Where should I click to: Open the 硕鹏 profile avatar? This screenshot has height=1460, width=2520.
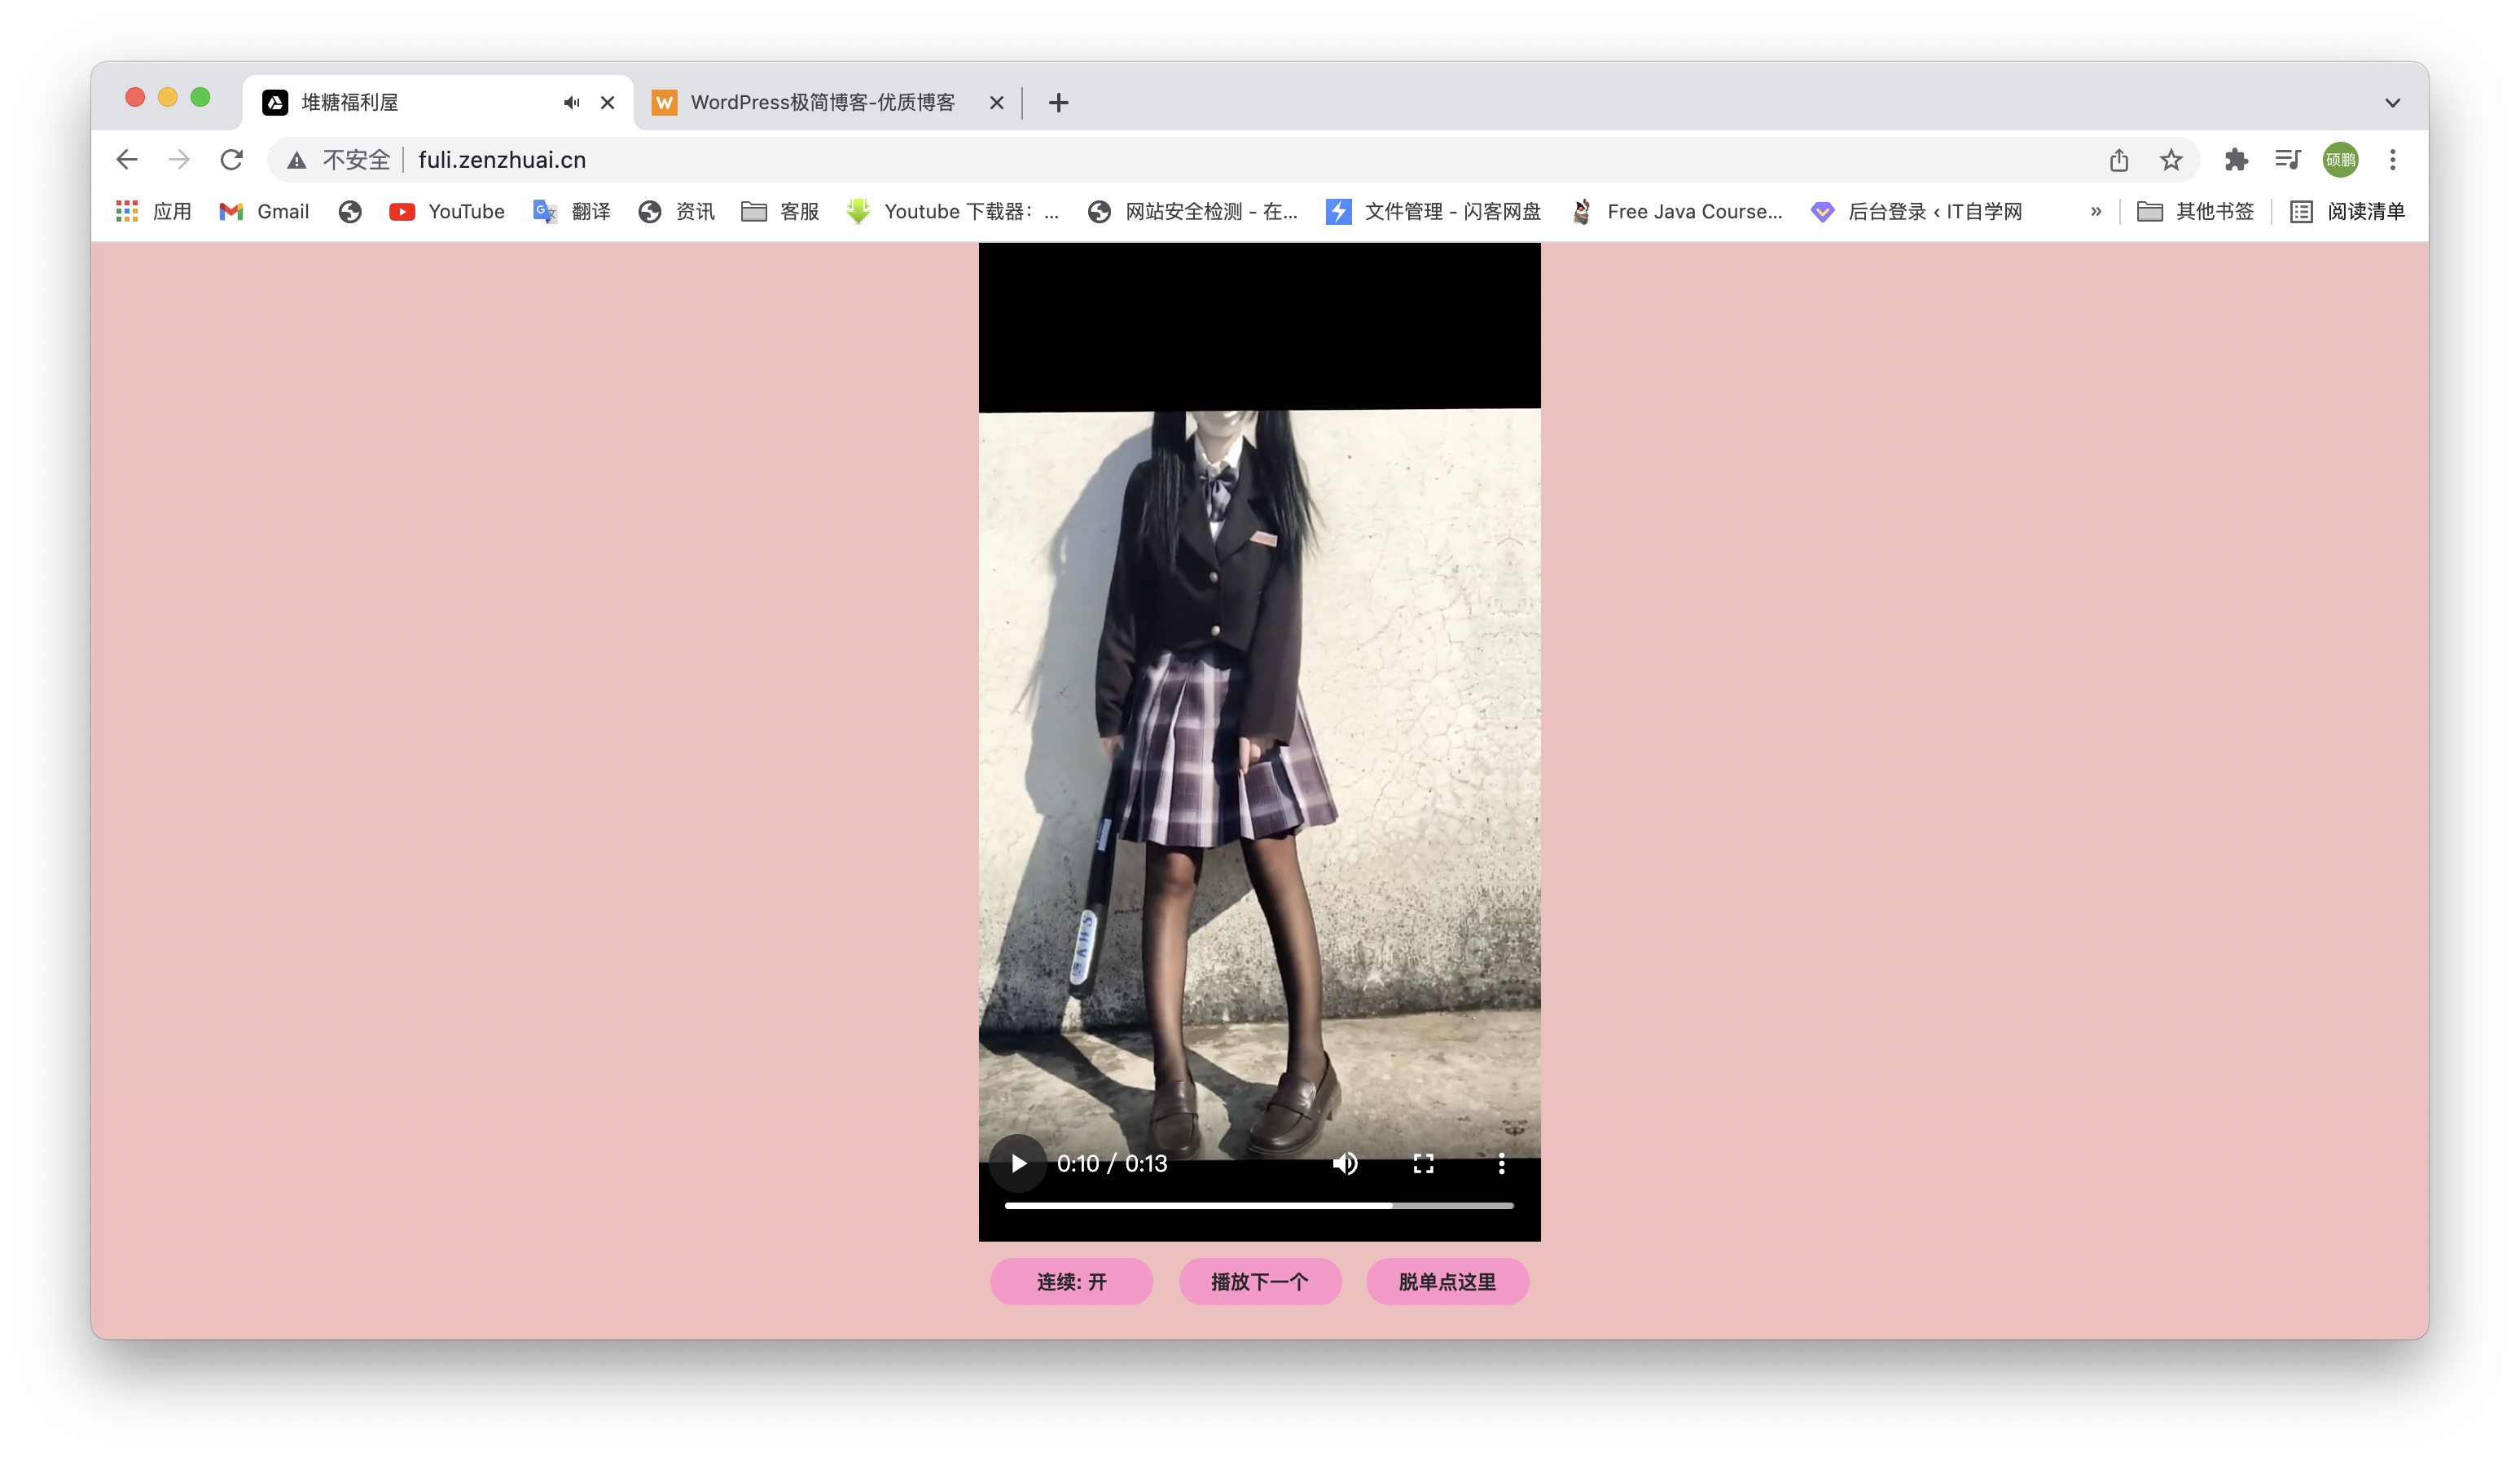(x=2341, y=160)
